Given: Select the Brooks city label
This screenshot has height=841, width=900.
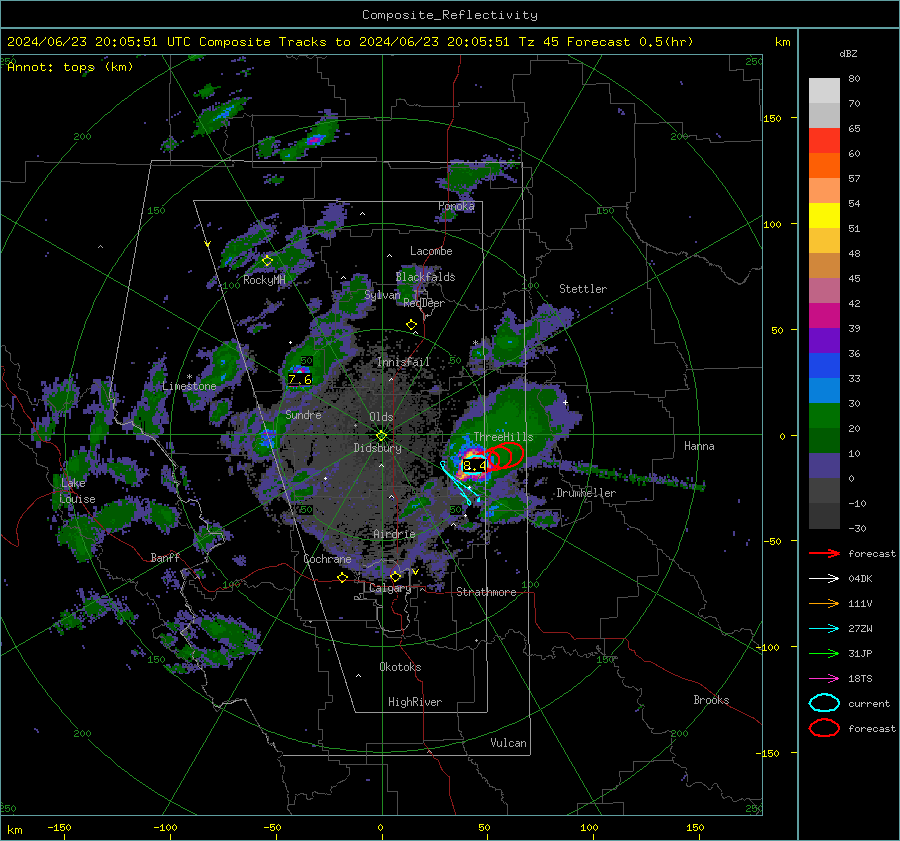Looking at the screenshot, I should 711,700.
